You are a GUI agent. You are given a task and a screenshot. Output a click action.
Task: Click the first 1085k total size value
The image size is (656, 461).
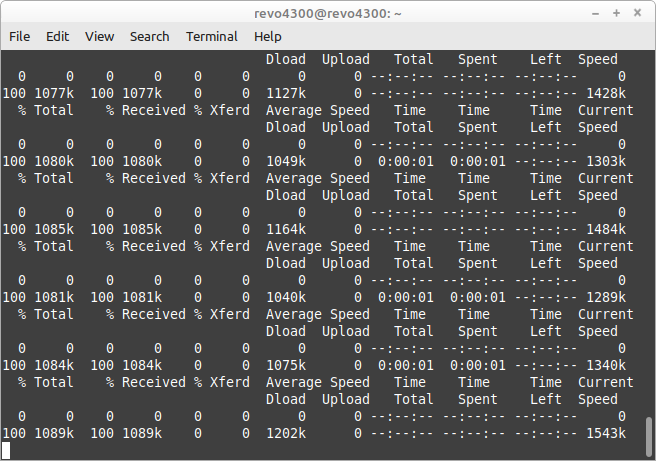point(54,229)
